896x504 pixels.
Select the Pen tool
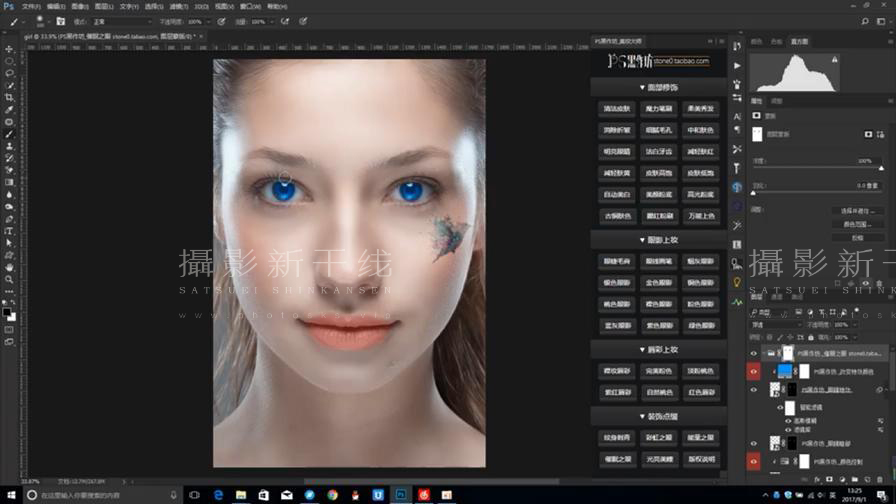click(9, 219)
